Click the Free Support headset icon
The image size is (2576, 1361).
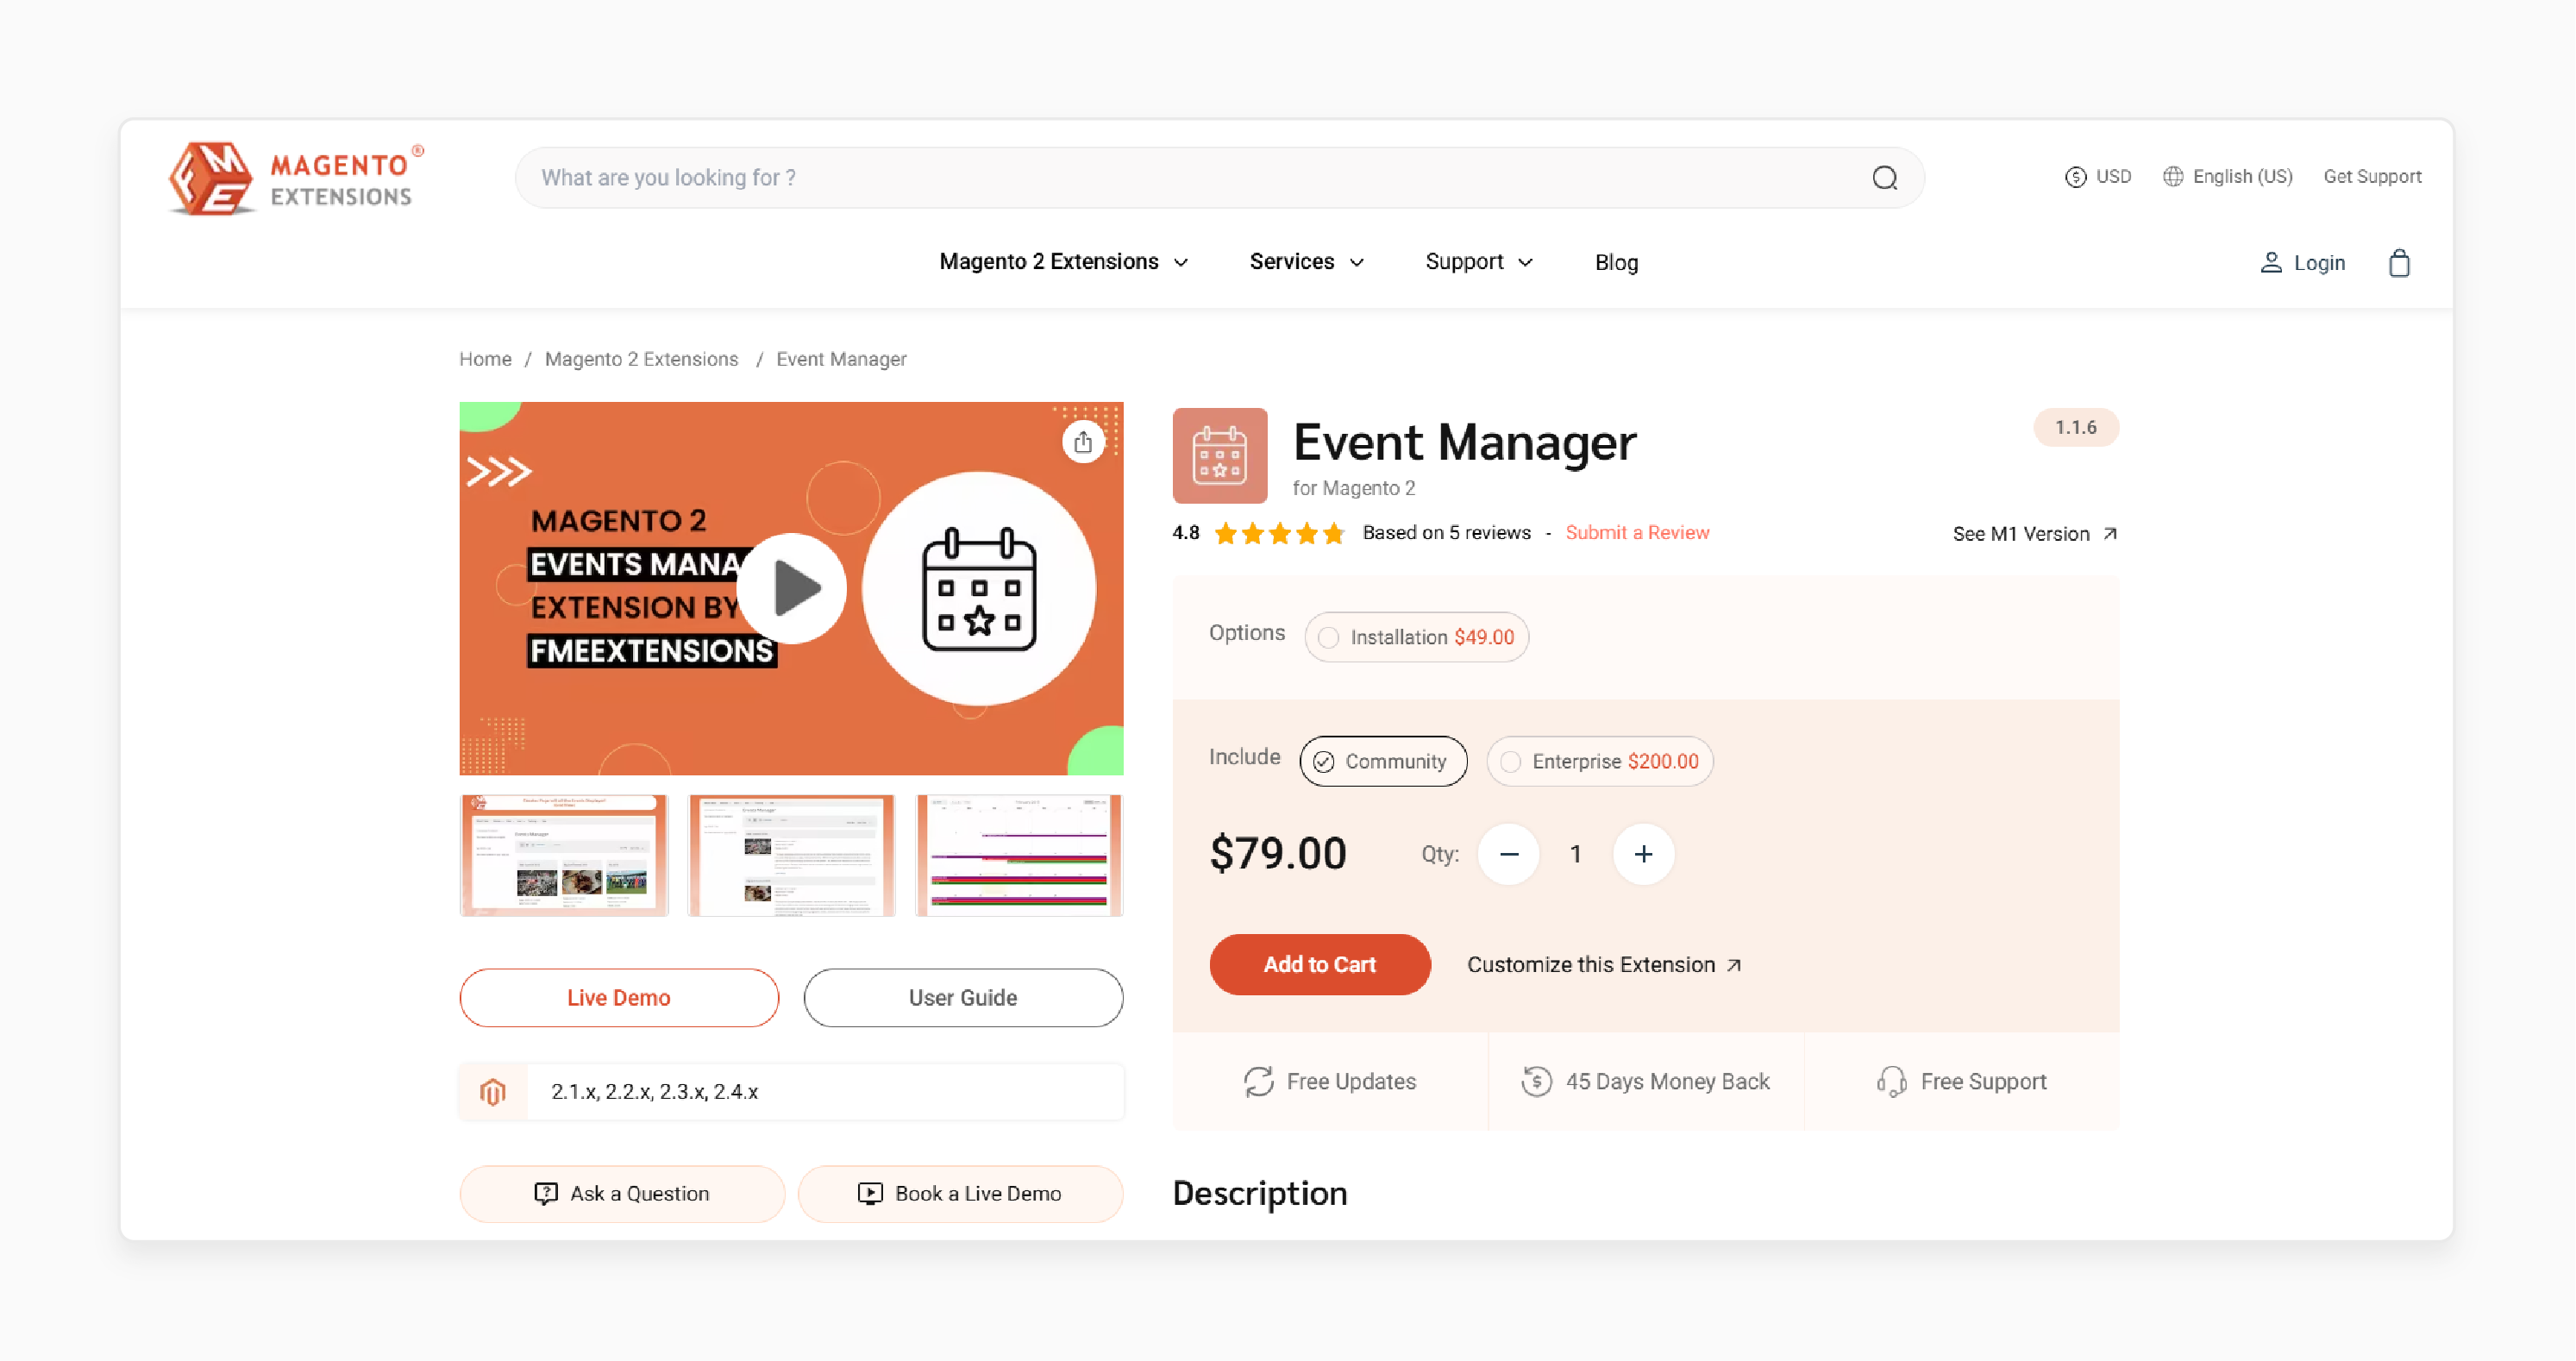tap(1892, 1082)
